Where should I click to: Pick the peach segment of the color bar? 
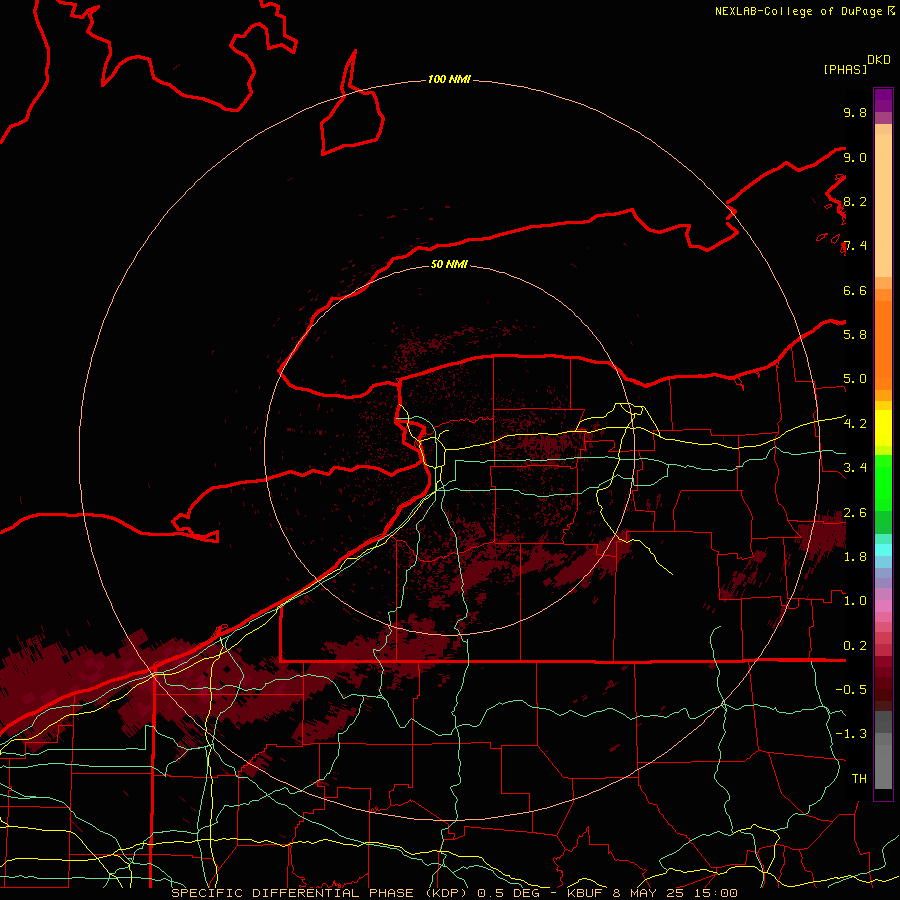(883, 205)
